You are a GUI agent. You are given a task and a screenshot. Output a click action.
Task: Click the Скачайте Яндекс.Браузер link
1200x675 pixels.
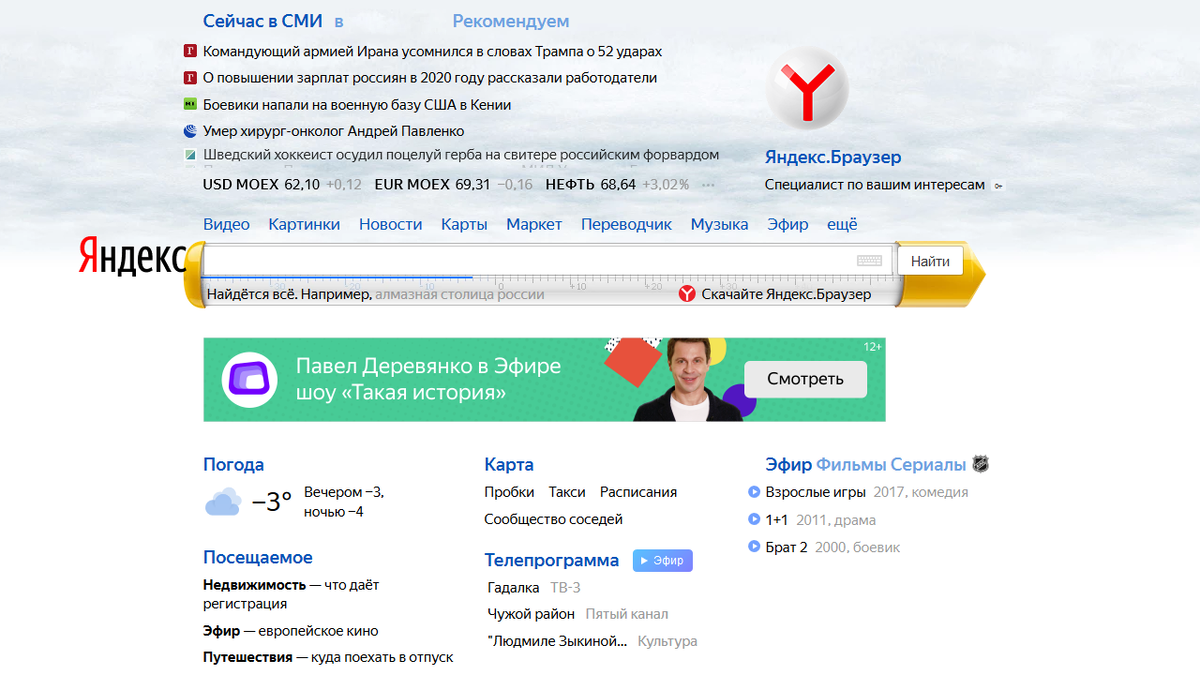tap(786, 294)
